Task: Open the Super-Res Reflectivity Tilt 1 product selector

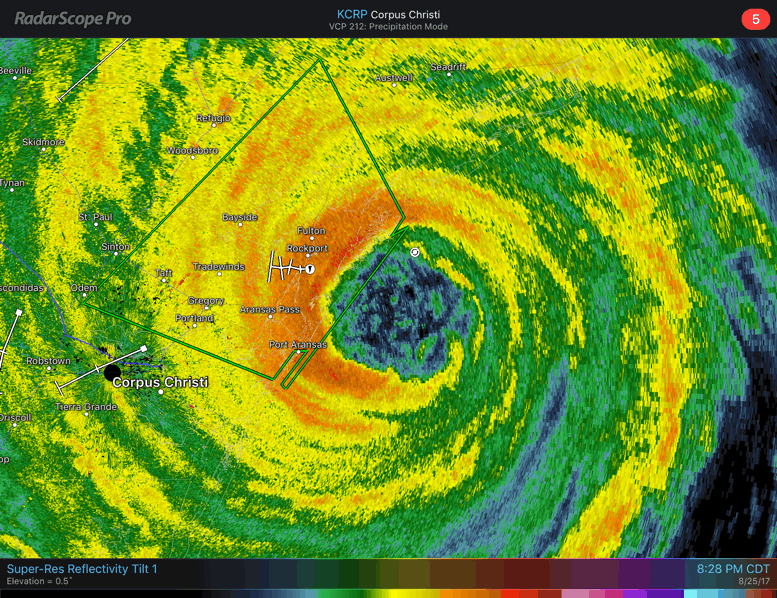Action: click(82, 569)
